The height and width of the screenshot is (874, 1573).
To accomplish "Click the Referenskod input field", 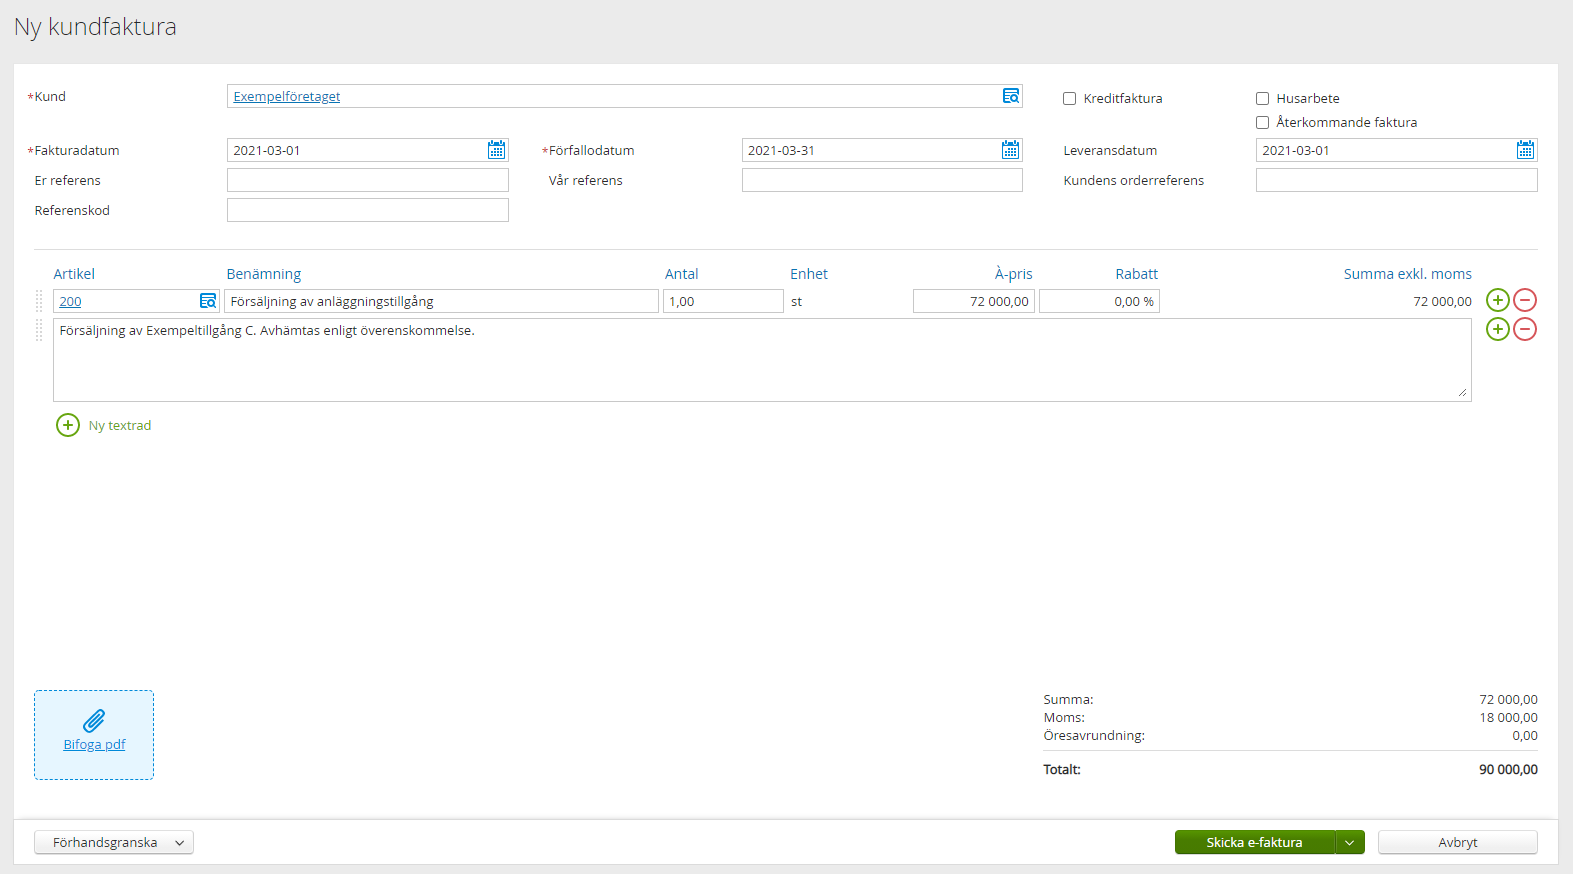I will 368,210.
